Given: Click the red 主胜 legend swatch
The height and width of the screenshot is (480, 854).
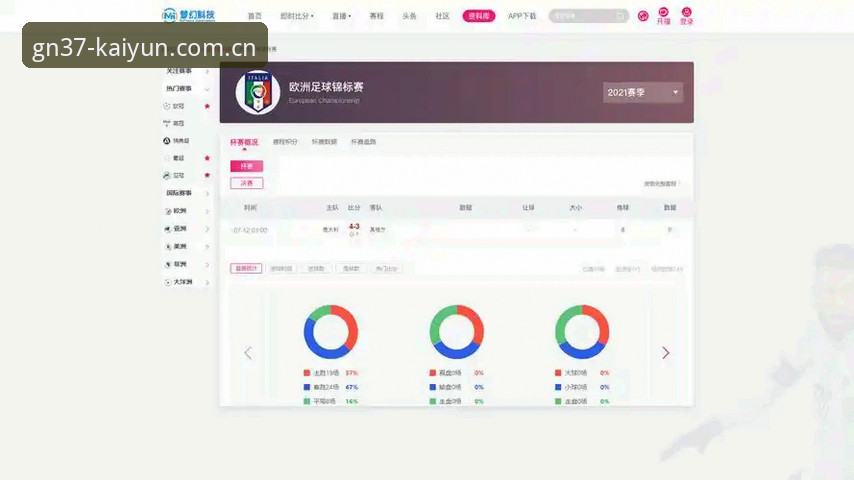Looking at the screenshot, I should (307, 373).
